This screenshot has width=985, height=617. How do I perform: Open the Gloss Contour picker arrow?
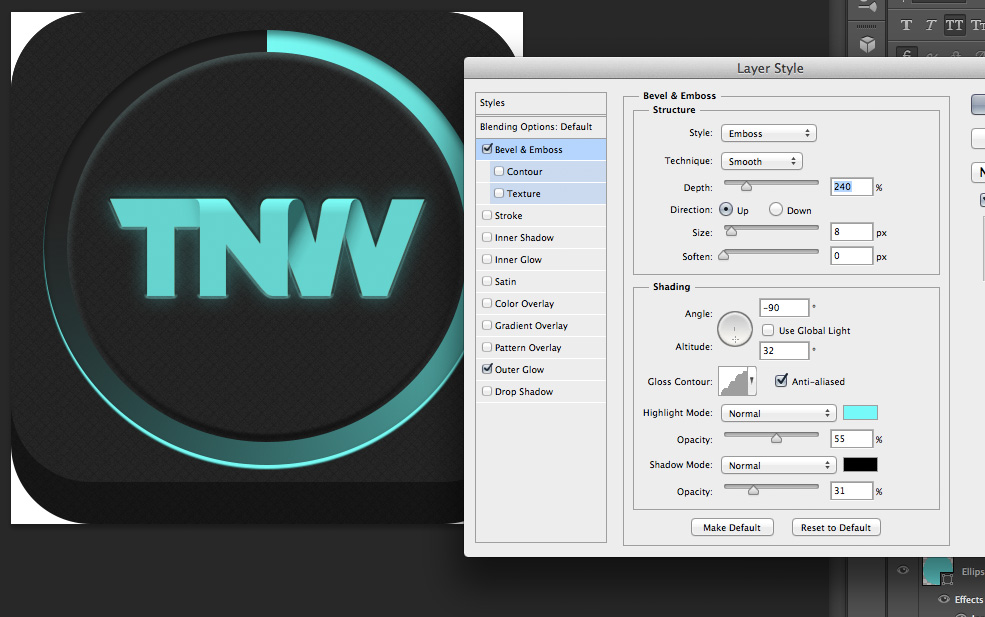click(x=752, y=381)
